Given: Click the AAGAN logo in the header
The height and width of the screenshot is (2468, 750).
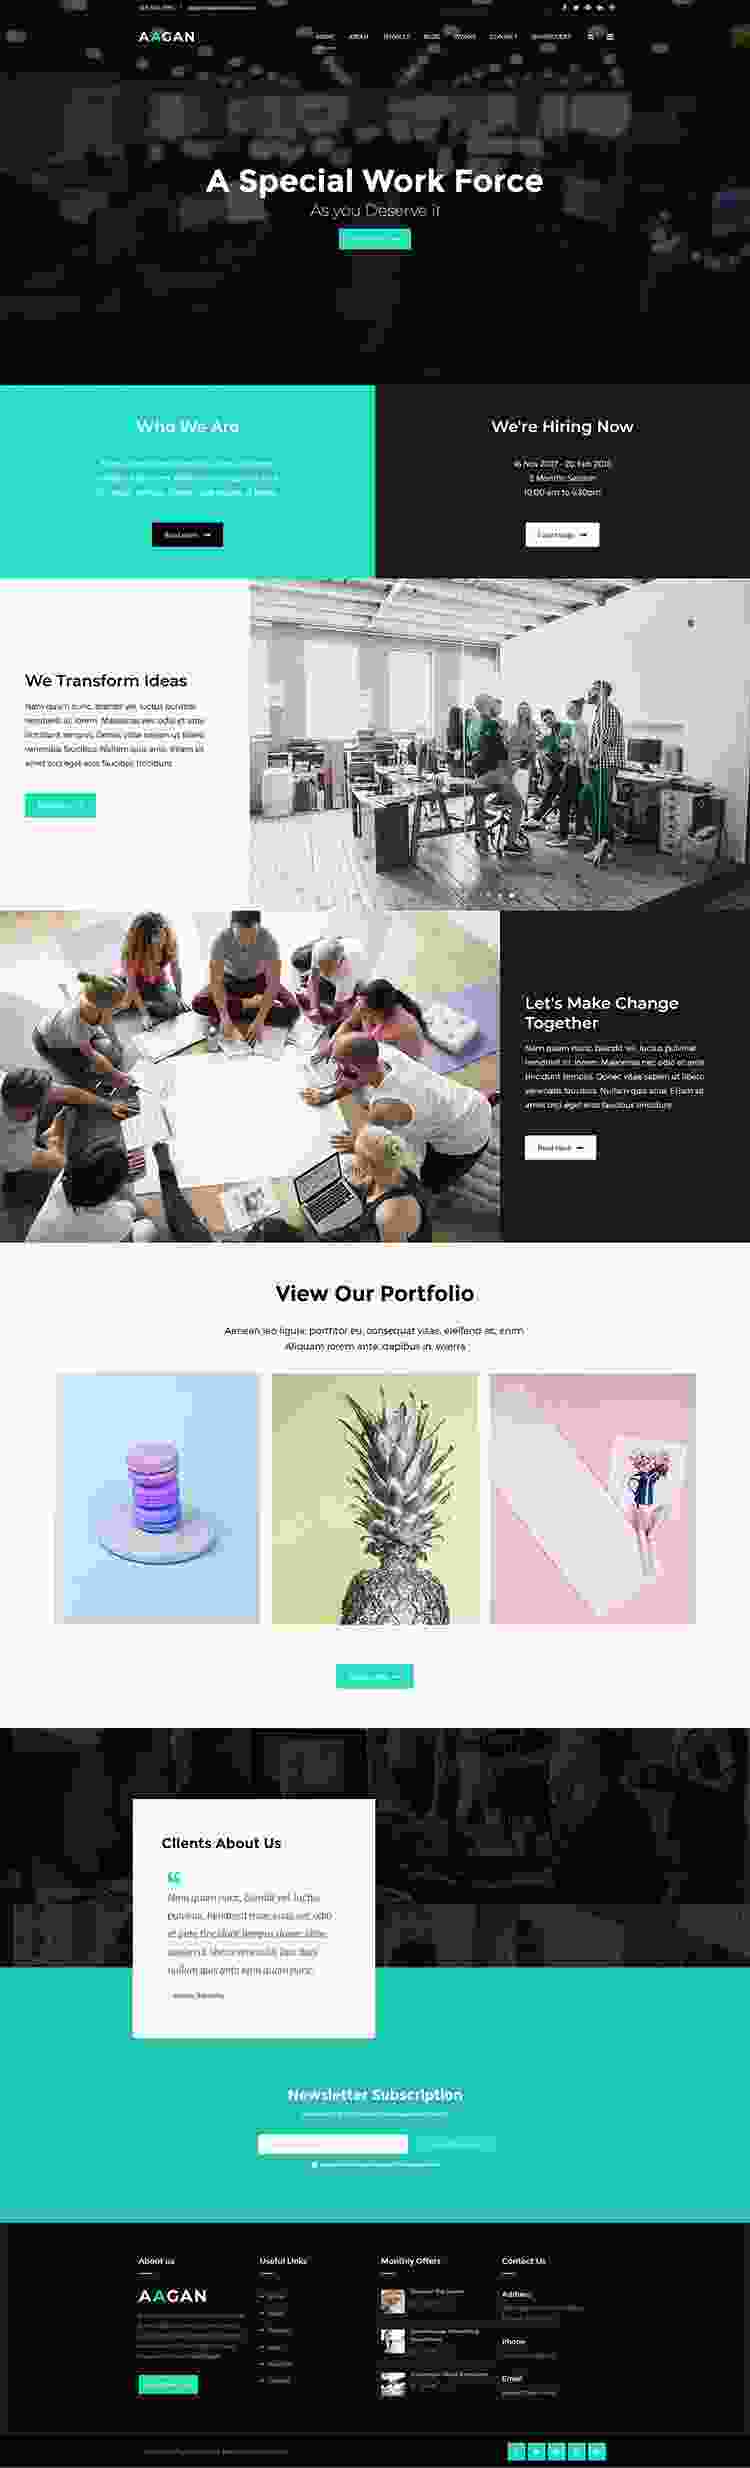Looking at the screenshot, I should click(167, 37).
